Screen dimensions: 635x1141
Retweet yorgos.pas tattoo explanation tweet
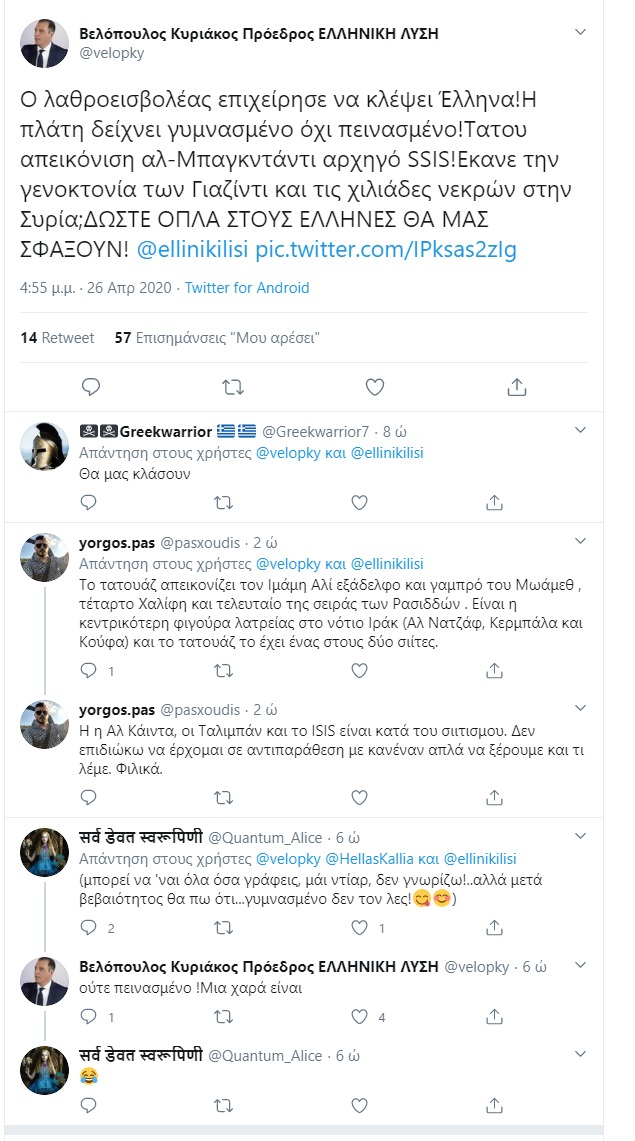[226, 671]
